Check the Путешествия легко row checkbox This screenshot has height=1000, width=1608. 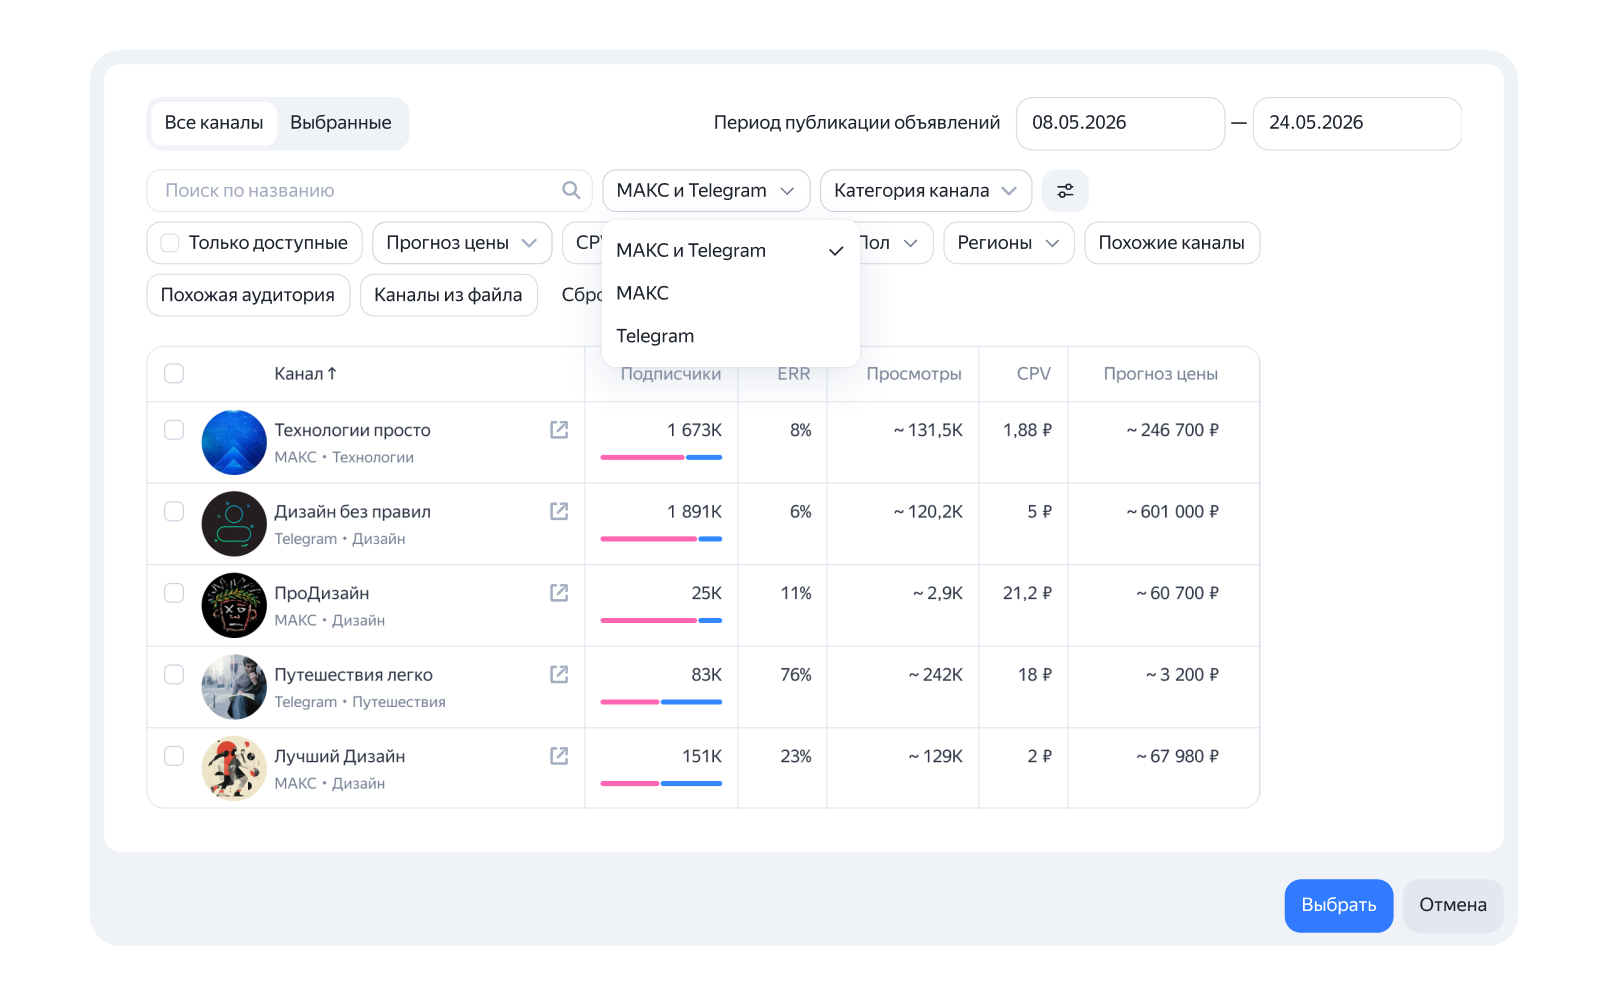click(x=174, y=674)
